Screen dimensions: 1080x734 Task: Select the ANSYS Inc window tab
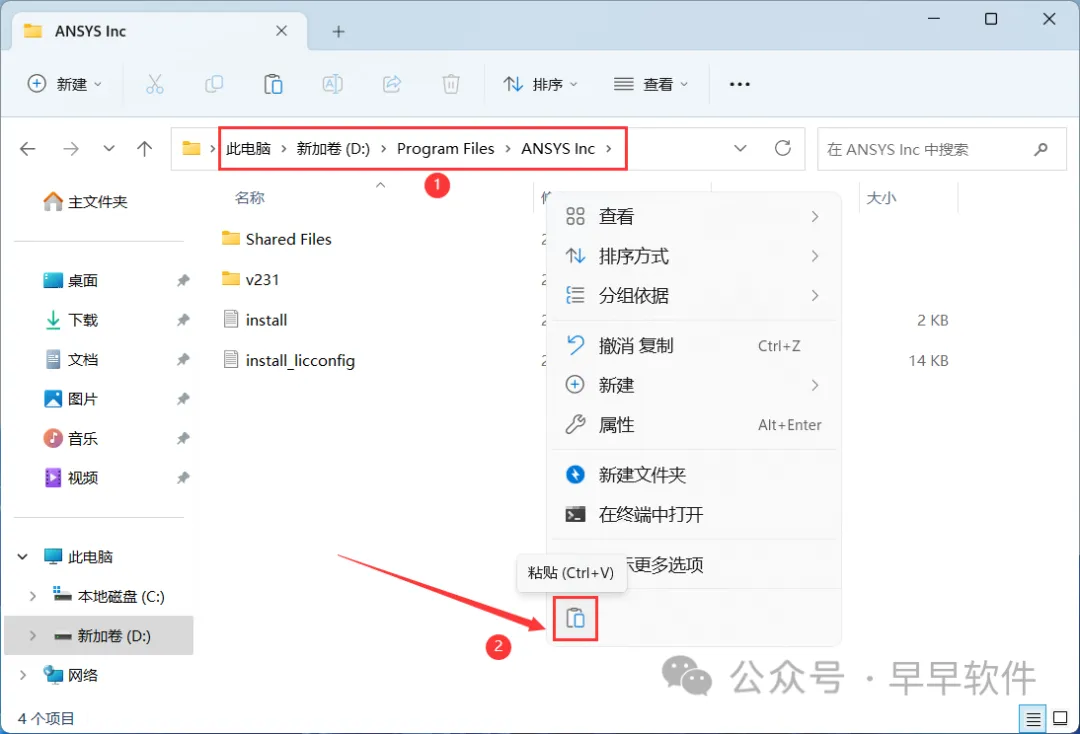[x=160, y=31]
